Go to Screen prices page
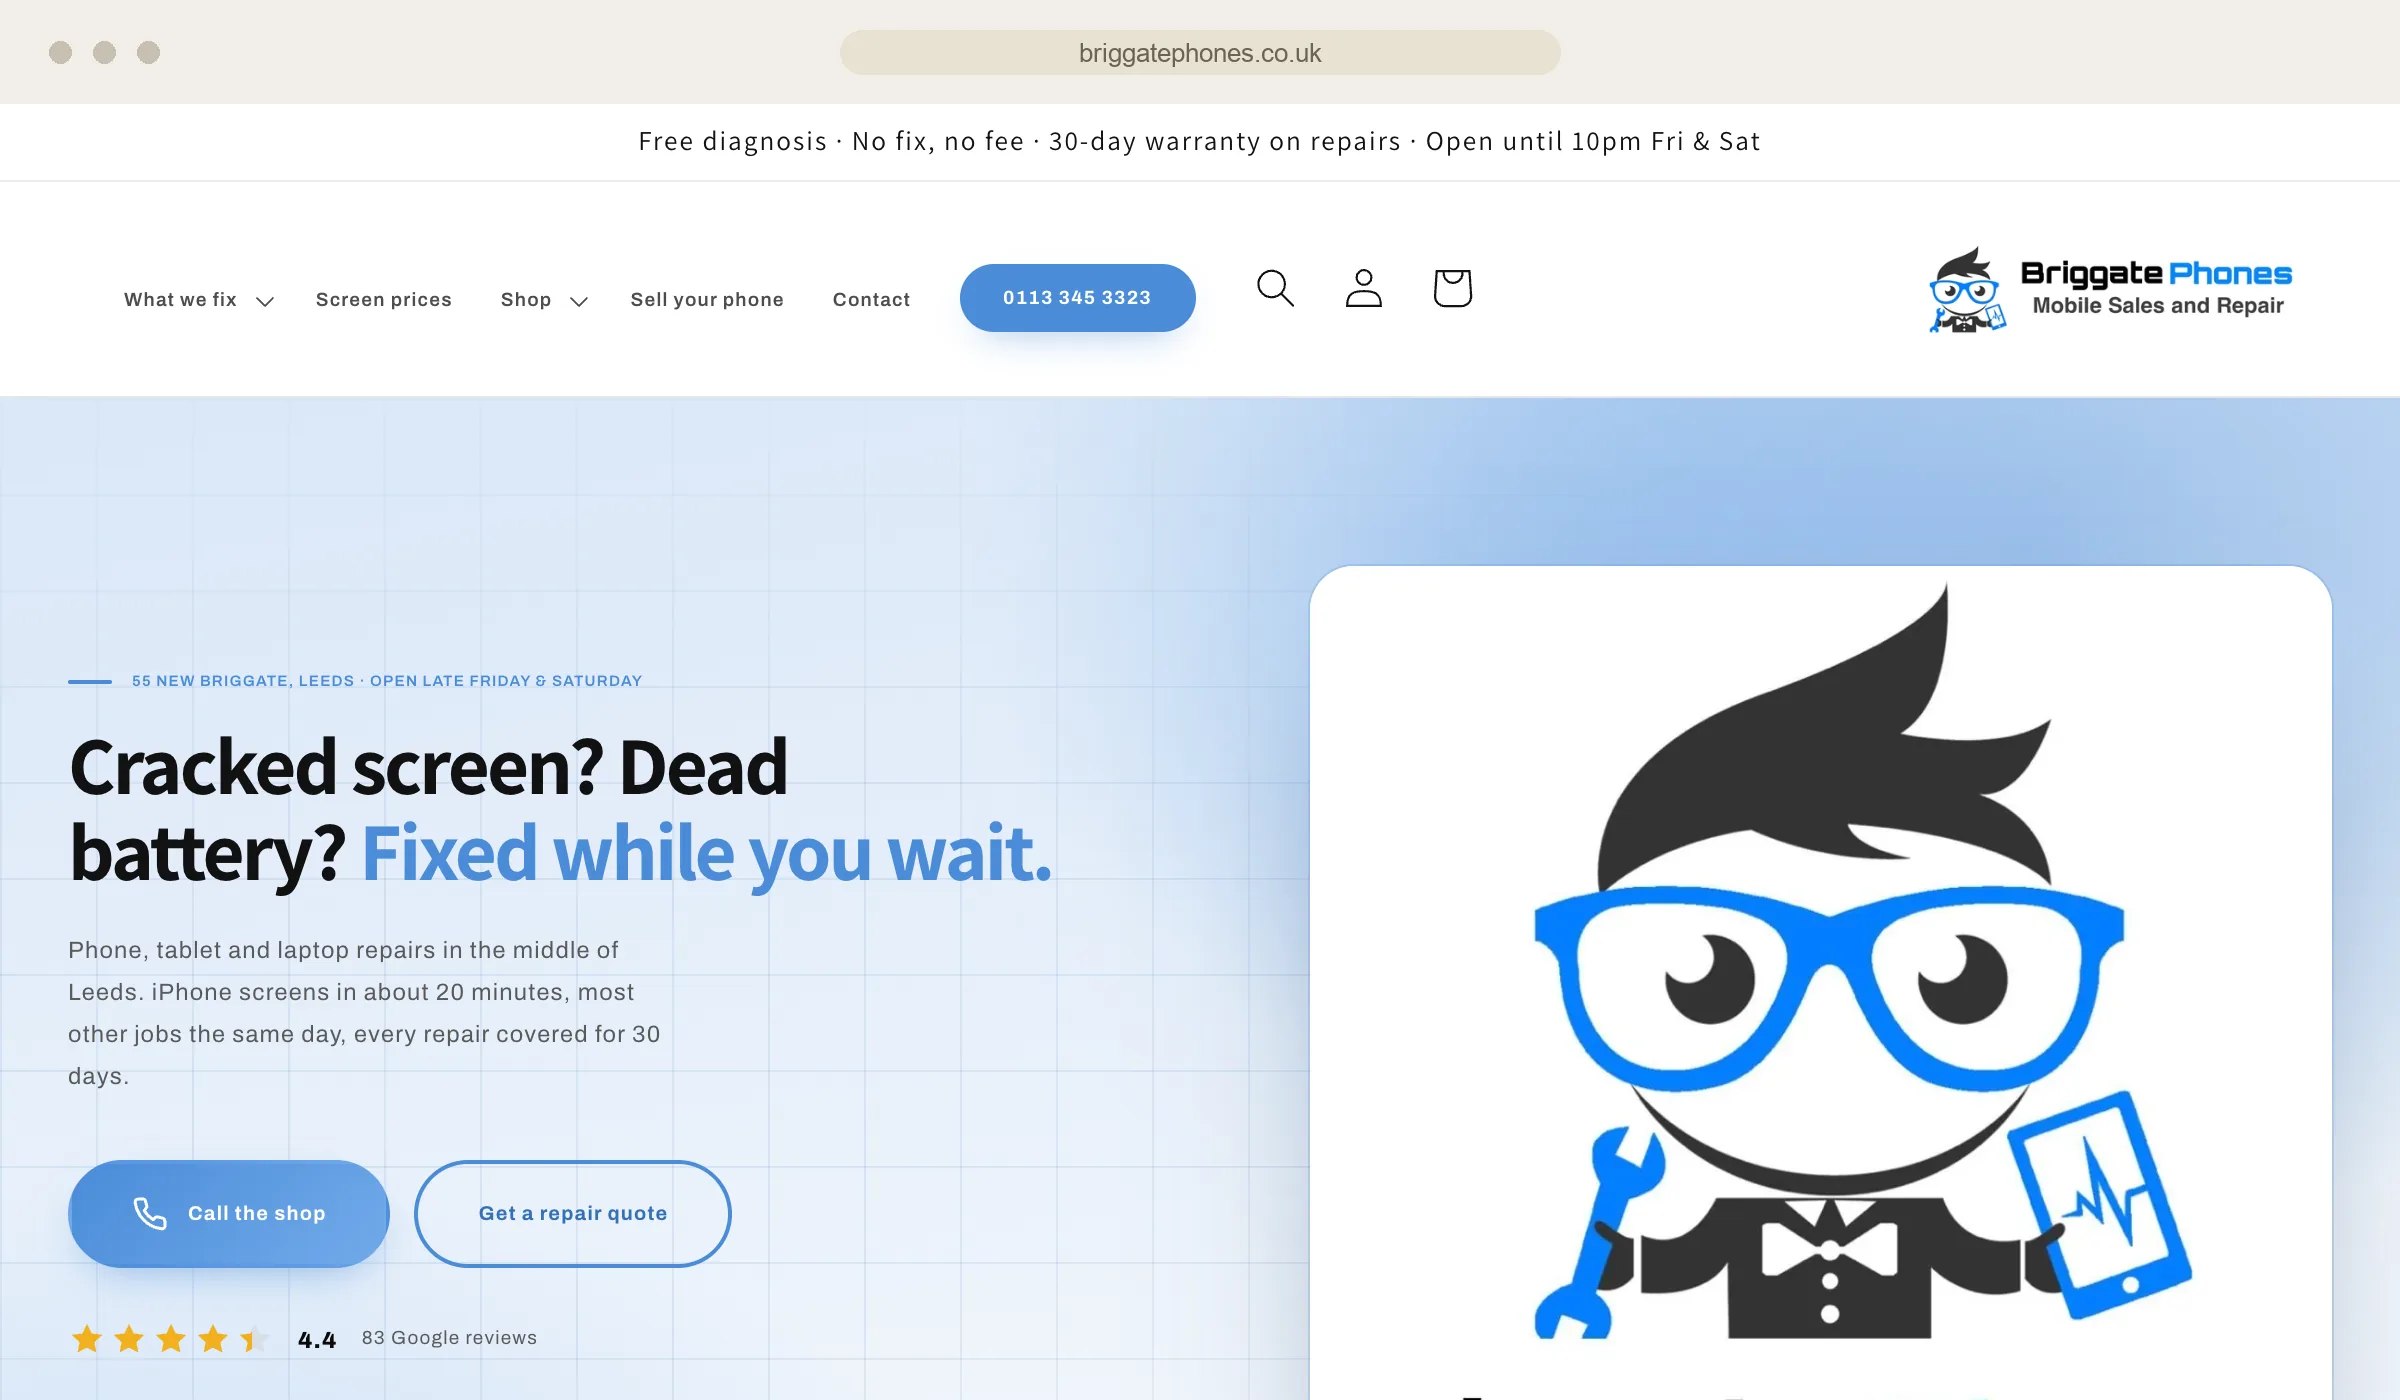The height and width of the screenshot is (1400, 2400). (x=384, y=299)
